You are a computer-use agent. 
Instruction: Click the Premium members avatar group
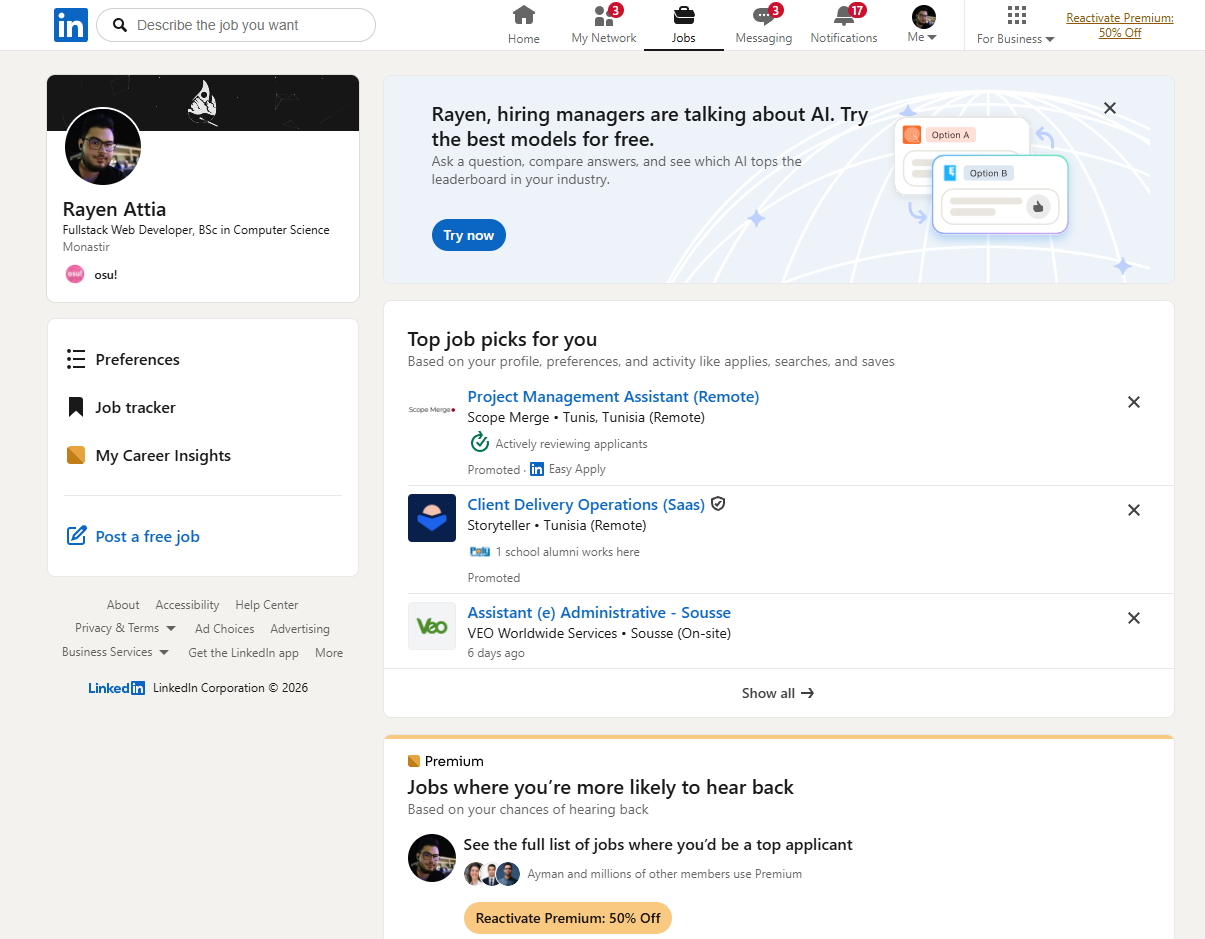point(492,874)
